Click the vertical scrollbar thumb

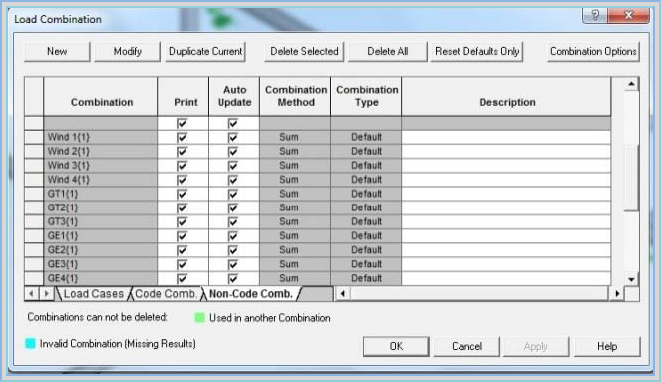pos(631,178)
